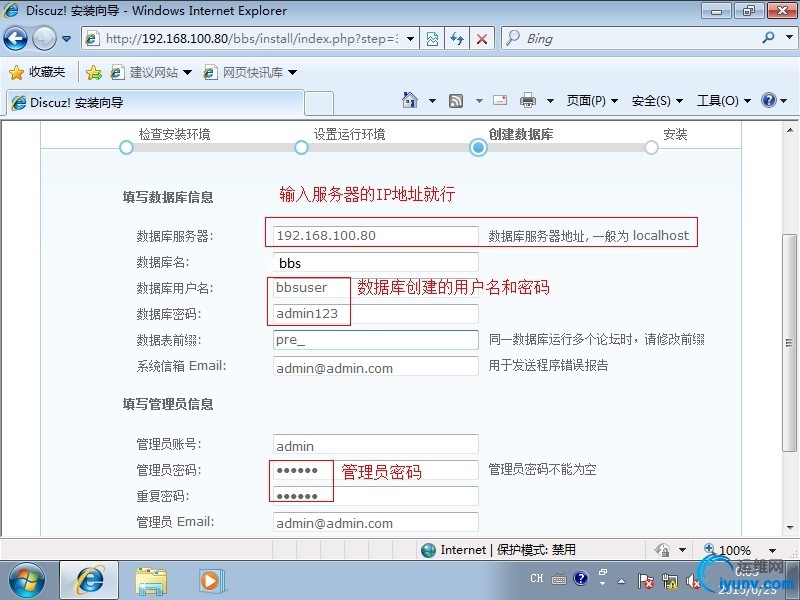
Task: Click the 系统信箱 Email field
Action: (x=376, y=366)
